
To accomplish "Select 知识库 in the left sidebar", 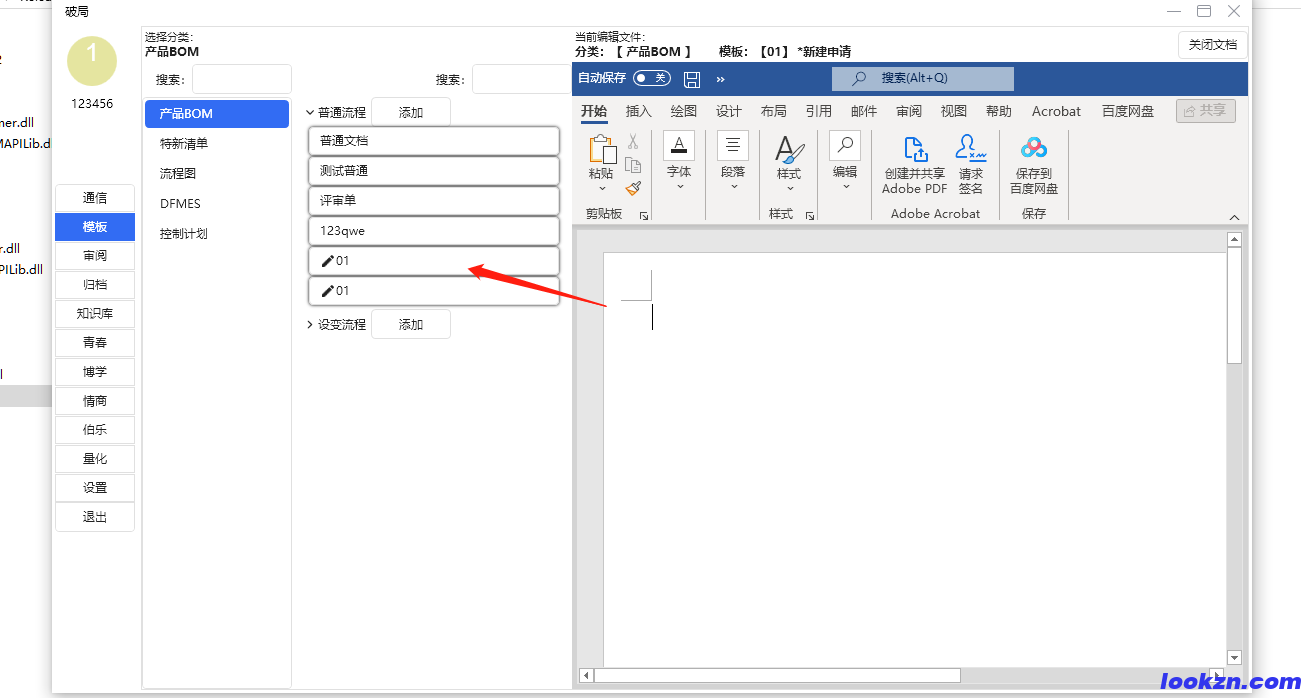I will 95,314.
